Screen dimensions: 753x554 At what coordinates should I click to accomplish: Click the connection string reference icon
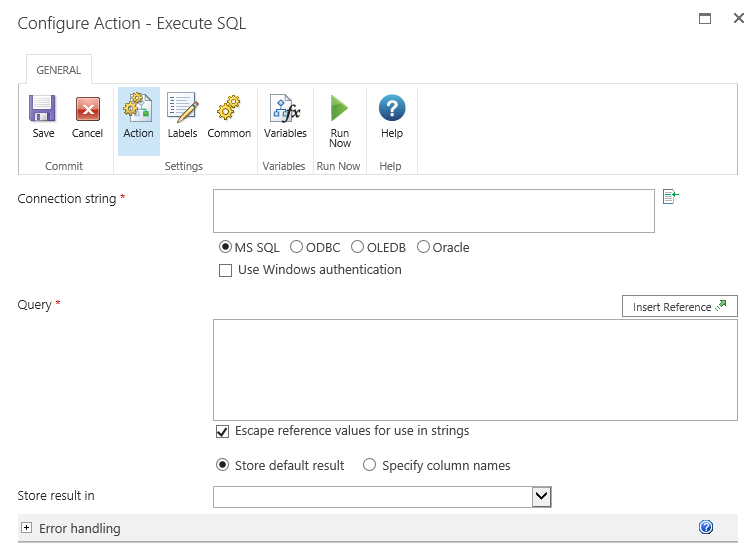coord(670,197)
